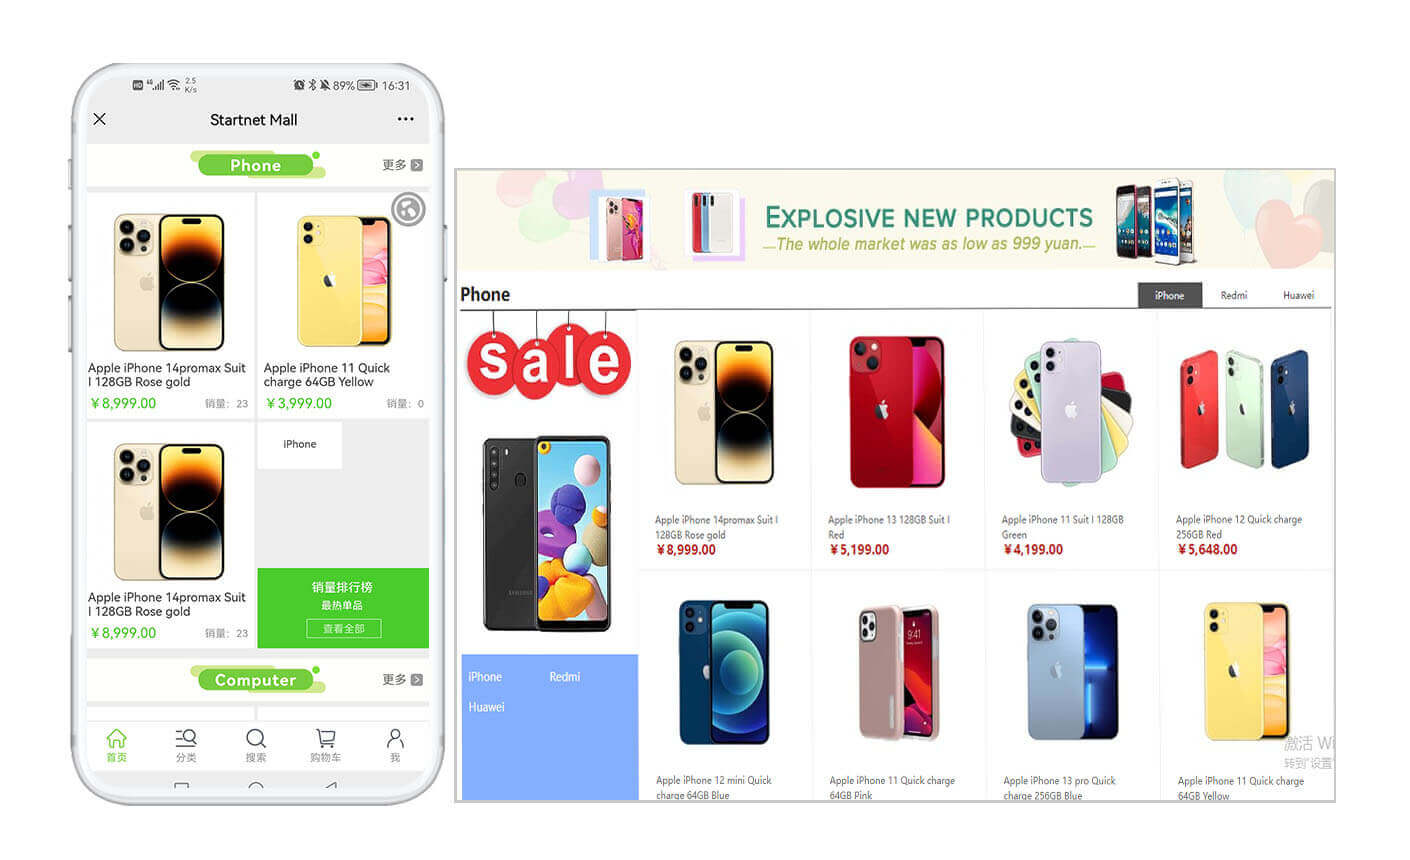Screen dimensions: 1410x860
Task: Click Huawei link in blue sidebar
Action: pos(486,707)
